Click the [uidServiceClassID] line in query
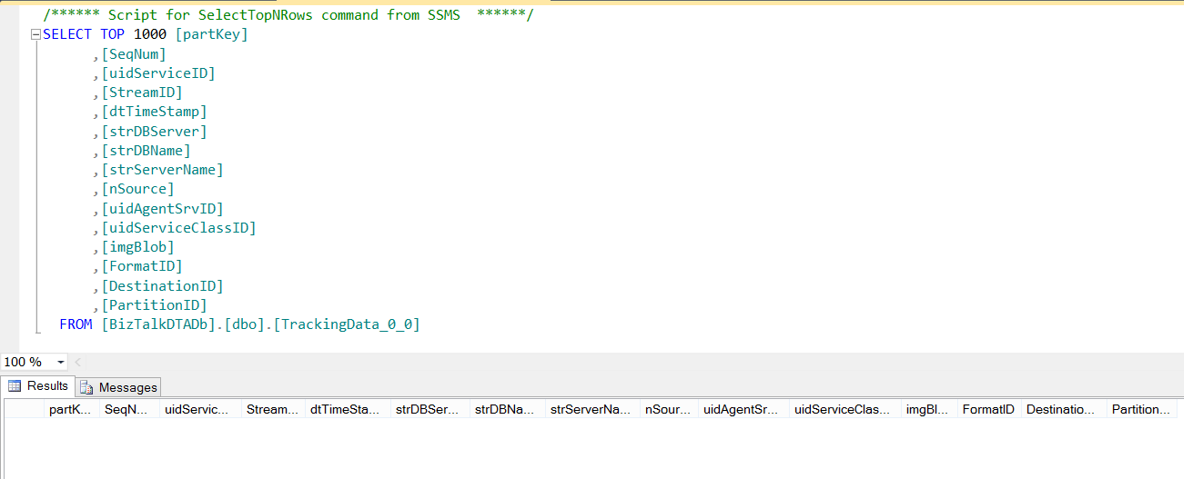The height and width of the screenshot is (479, 1184). pyautogui.click(x=178, y=228)
